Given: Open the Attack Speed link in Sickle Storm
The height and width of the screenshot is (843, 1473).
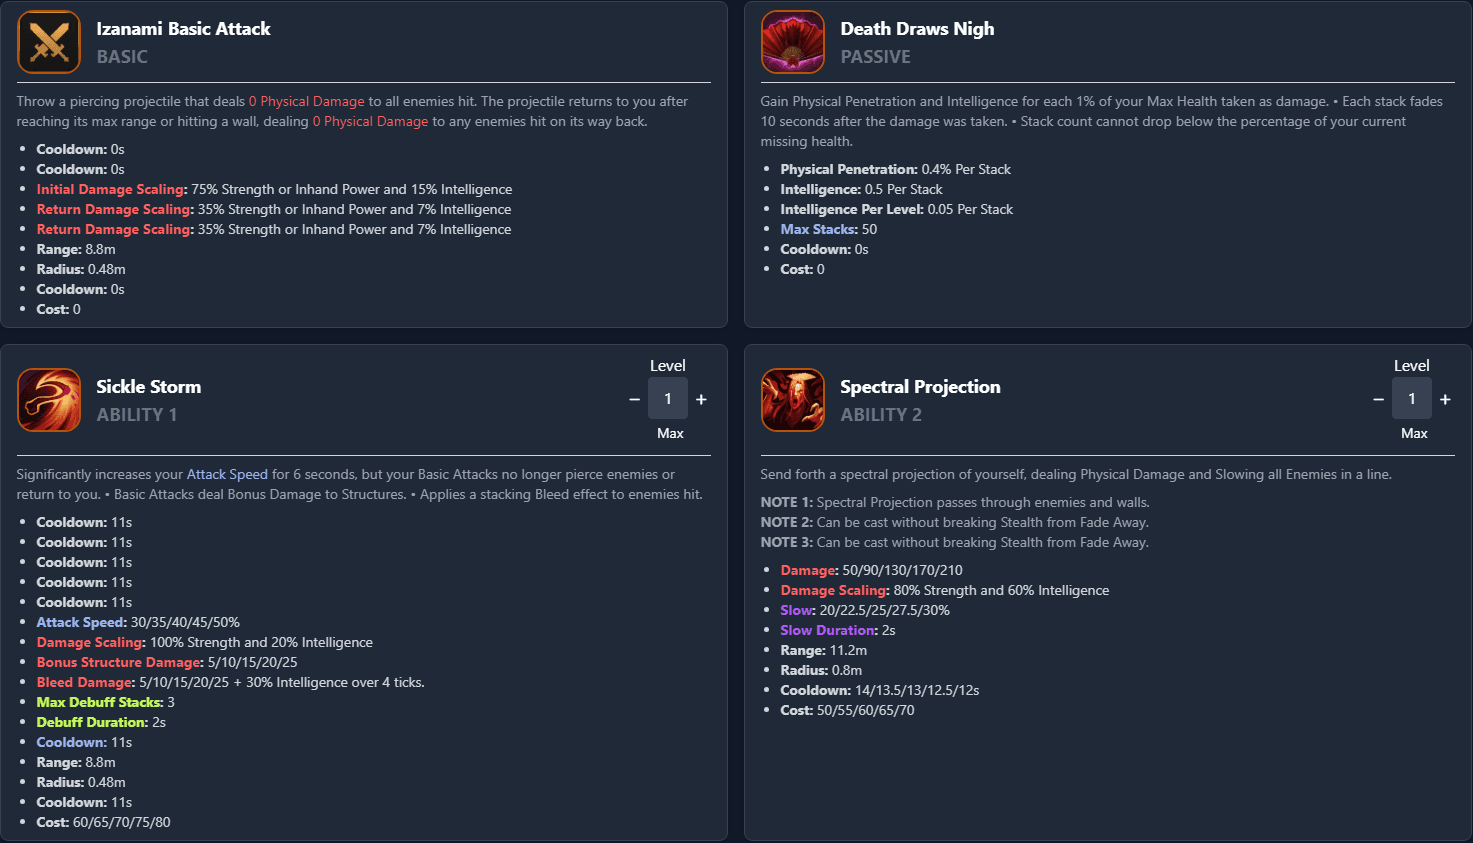Looking at the screenshot, I should (x=227, y=474).
